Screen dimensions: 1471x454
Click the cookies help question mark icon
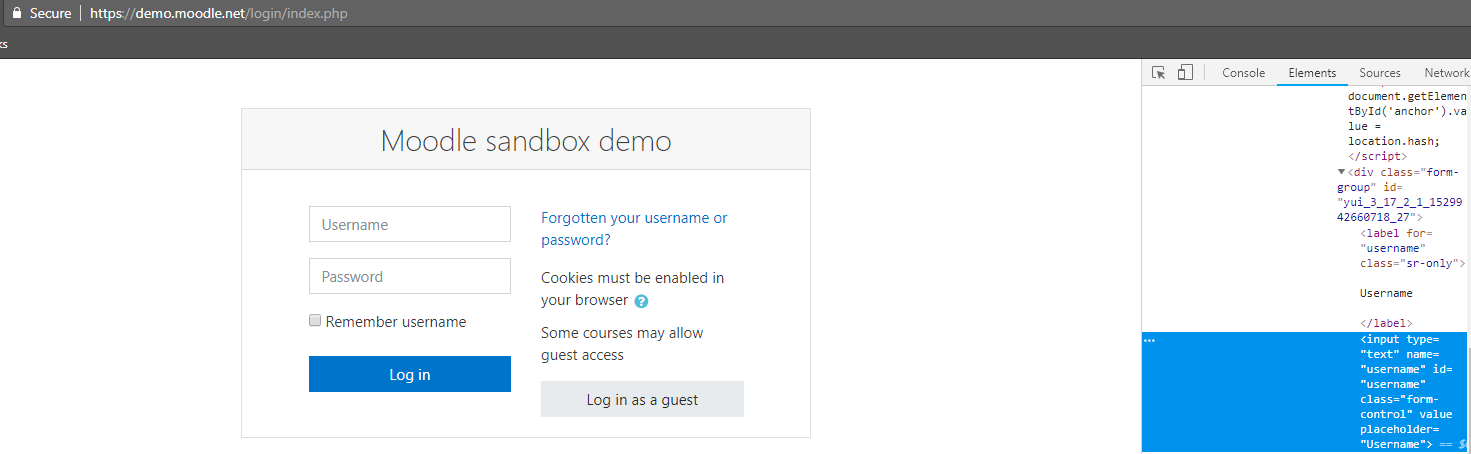(641, 301)
